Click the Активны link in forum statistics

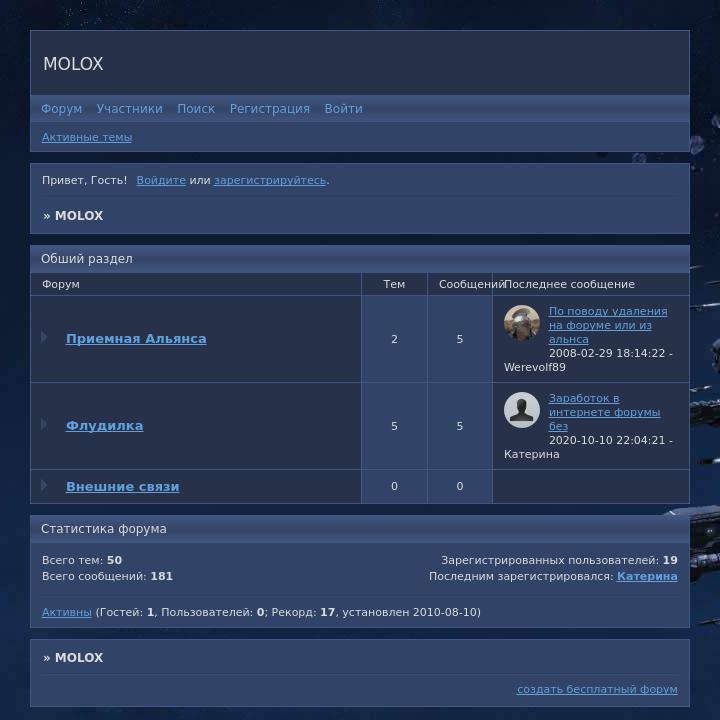click(x=67, y=612)
